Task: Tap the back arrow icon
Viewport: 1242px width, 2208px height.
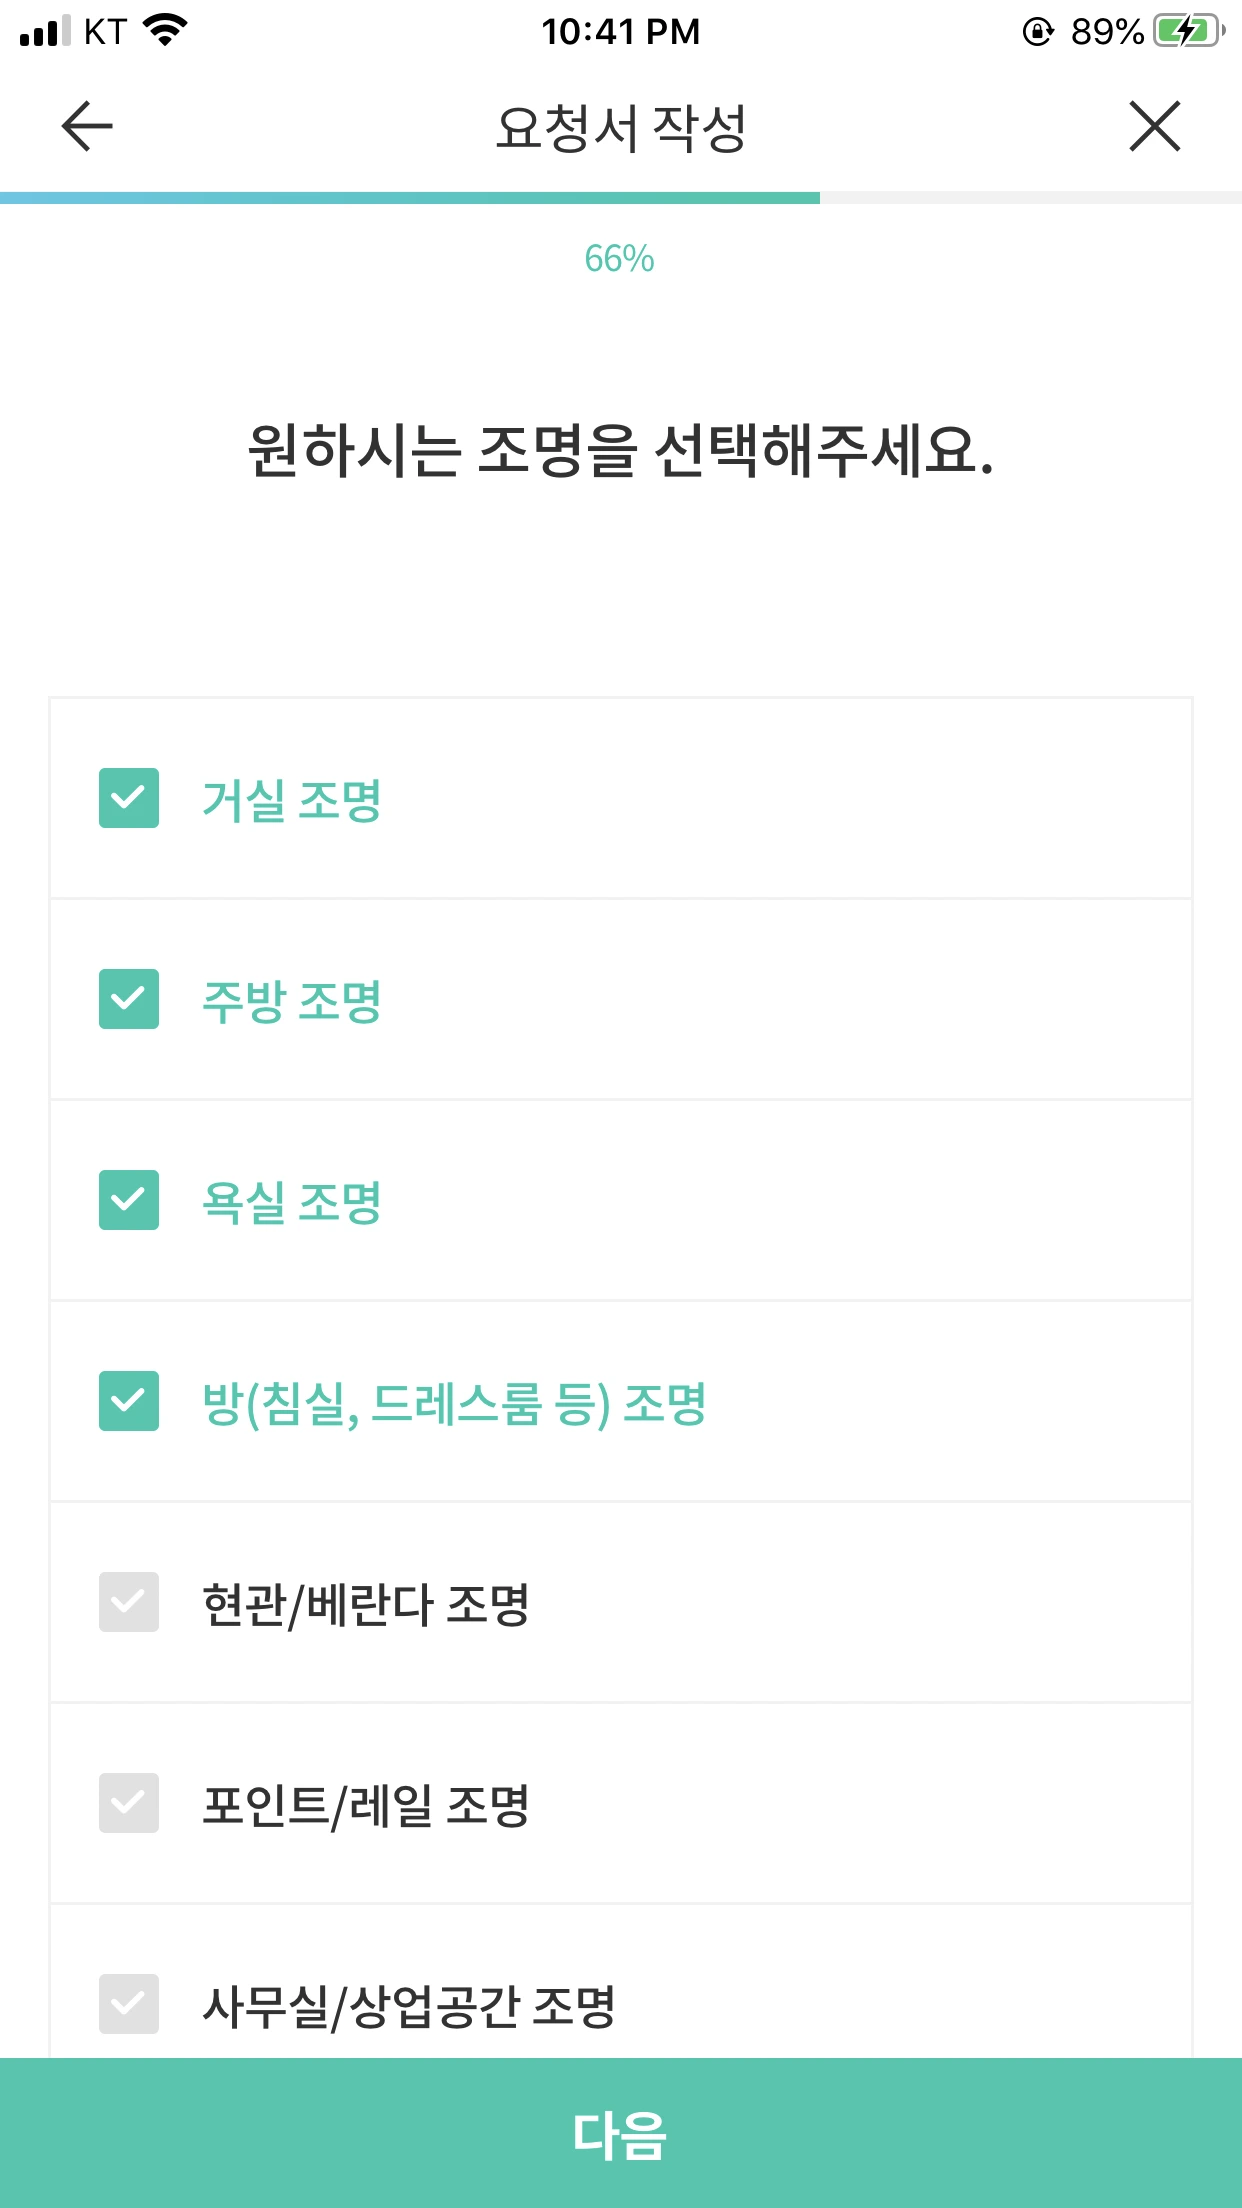Action: pyautogui.click(x=87, y=127)
